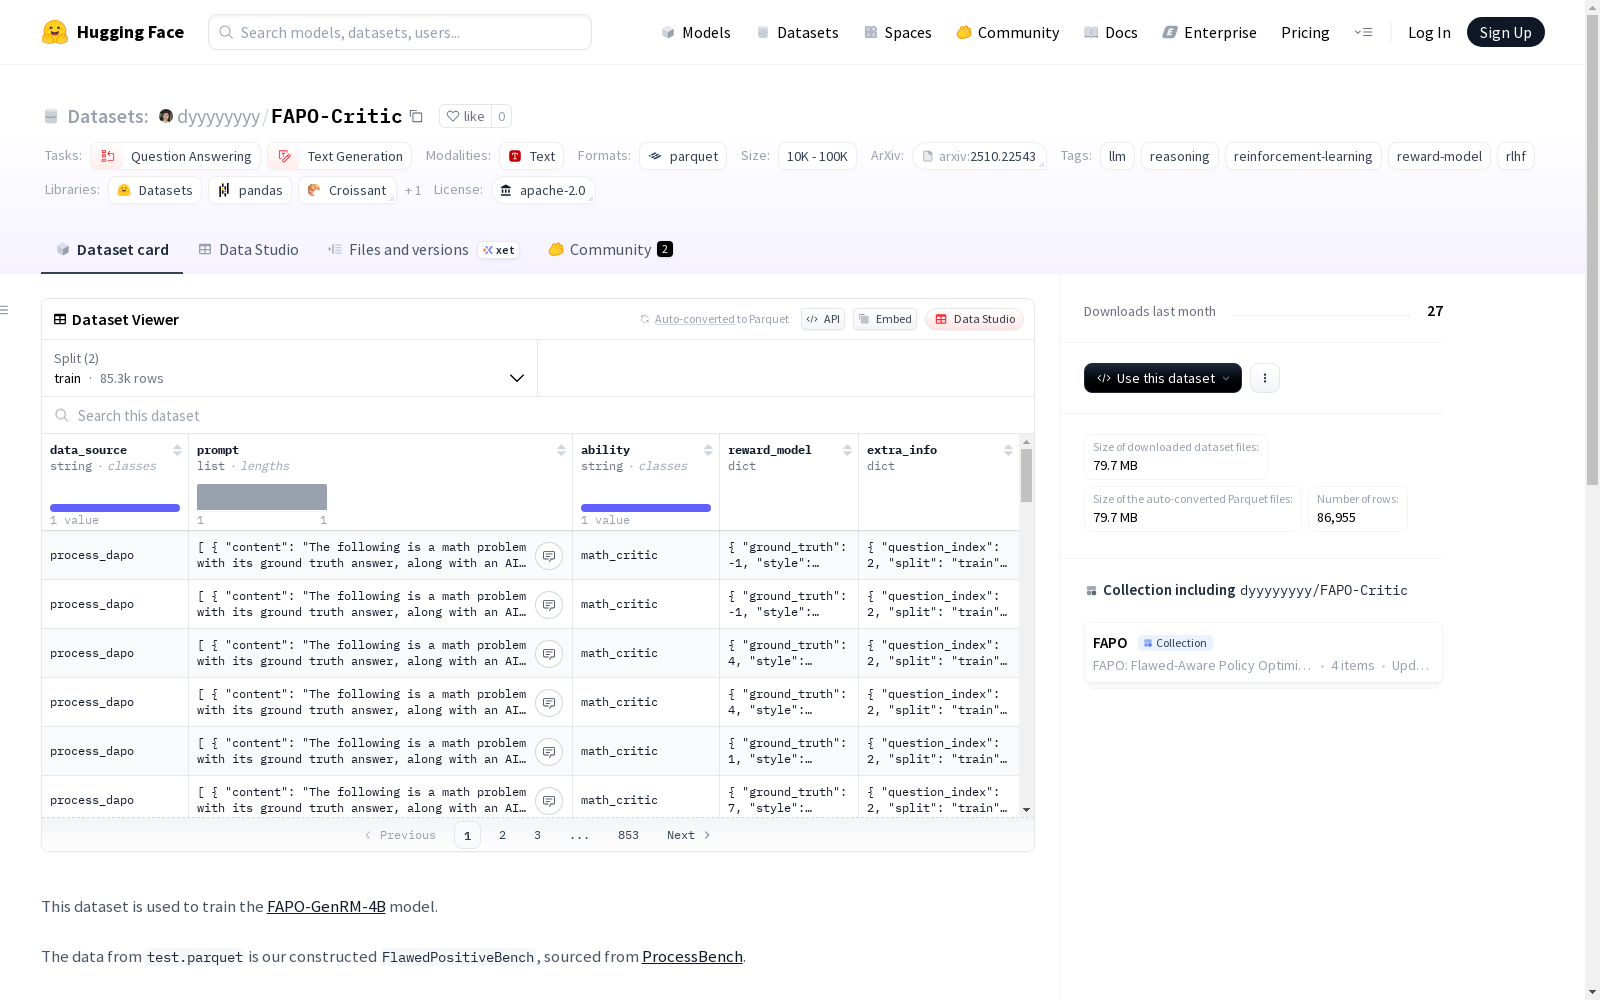Click the dyyyyyyyy user avatar icon
Viewport: 1600px width, 1000px height.
[x=166, y=116]
